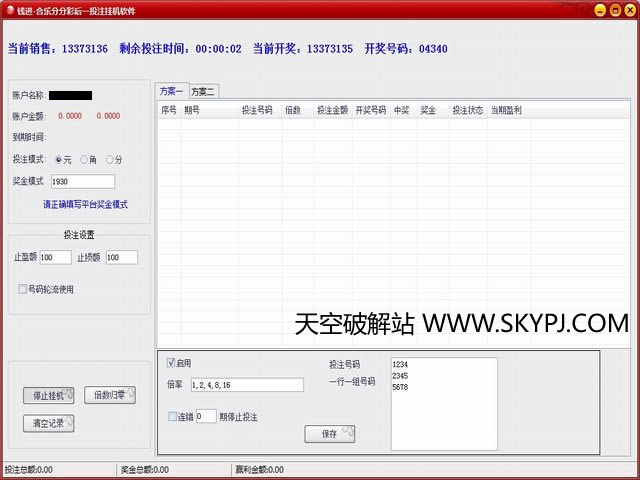Screen dimensions: 640x480
Task: Save settings with the 保存 button
Action: 329,433
